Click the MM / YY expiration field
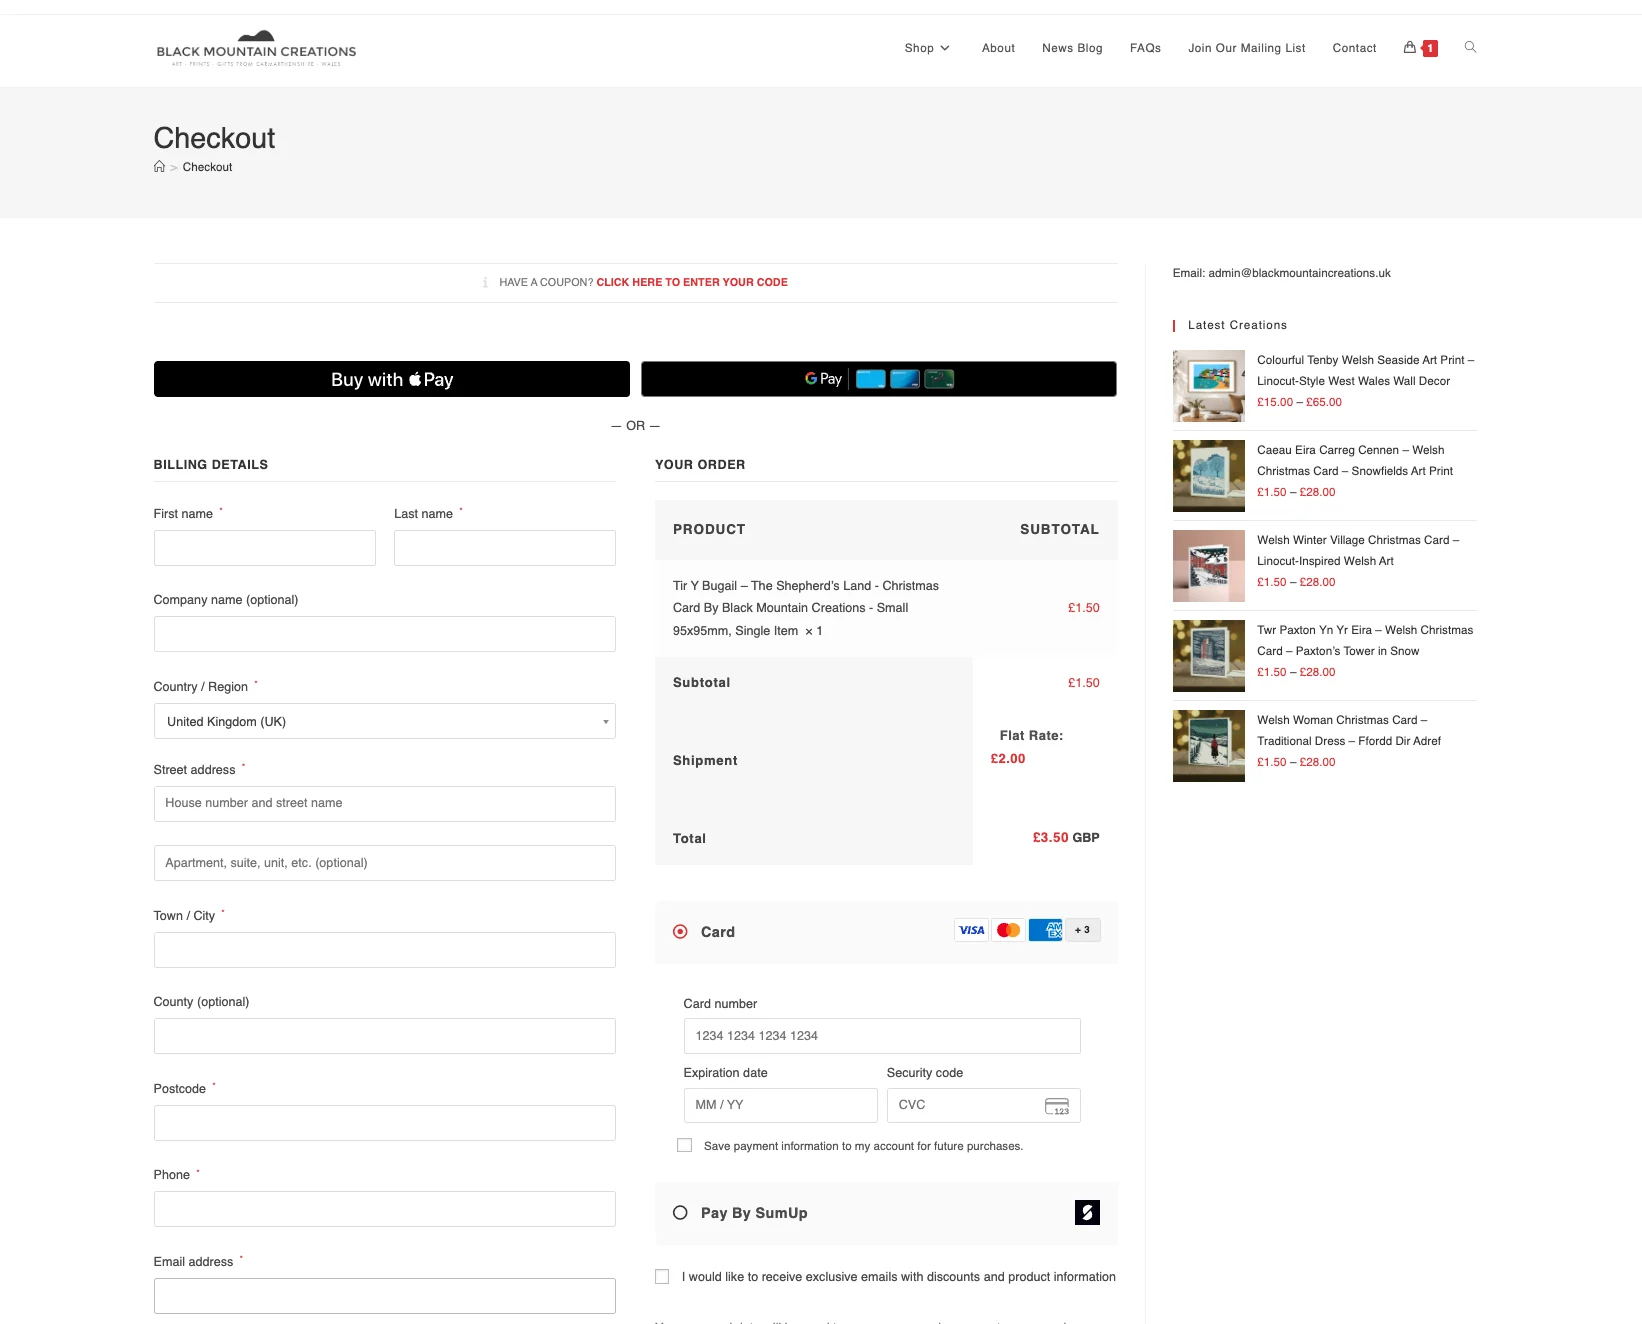The image size is (1642, 1324). coord(781,1105)
